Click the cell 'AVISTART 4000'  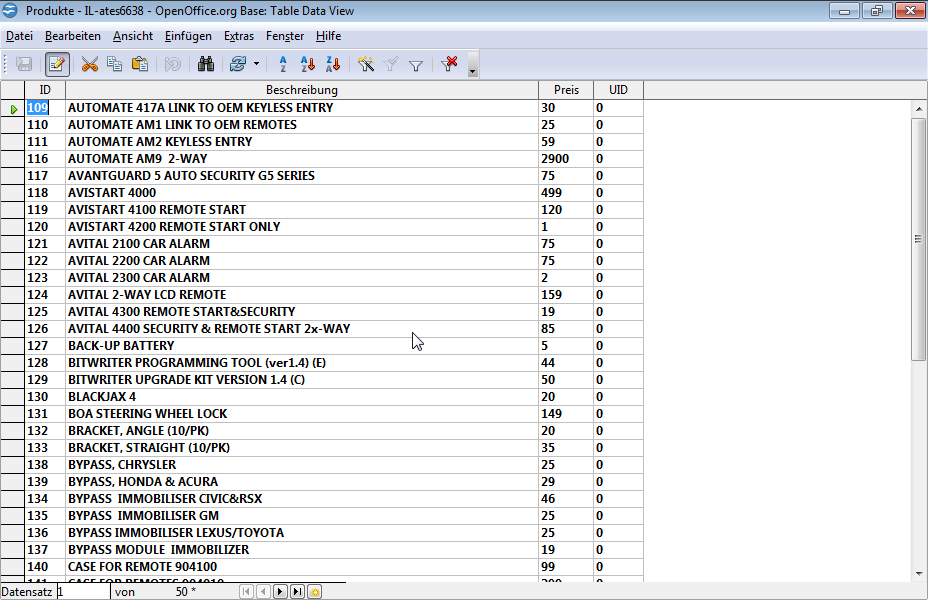point(302,193)
